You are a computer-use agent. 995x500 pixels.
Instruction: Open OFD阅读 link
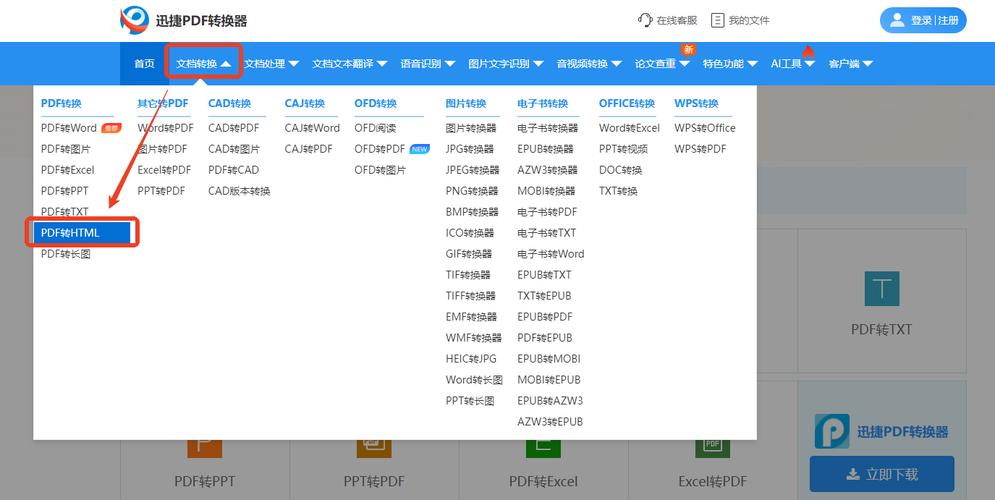click(x=375, y=128)
